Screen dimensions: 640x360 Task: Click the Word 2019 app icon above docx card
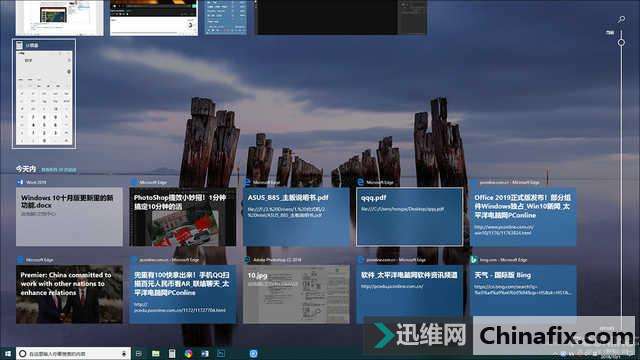(x=20, y=182)
